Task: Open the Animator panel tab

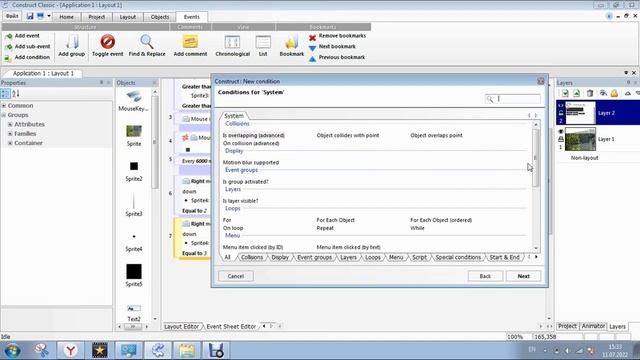Action: 593,326
